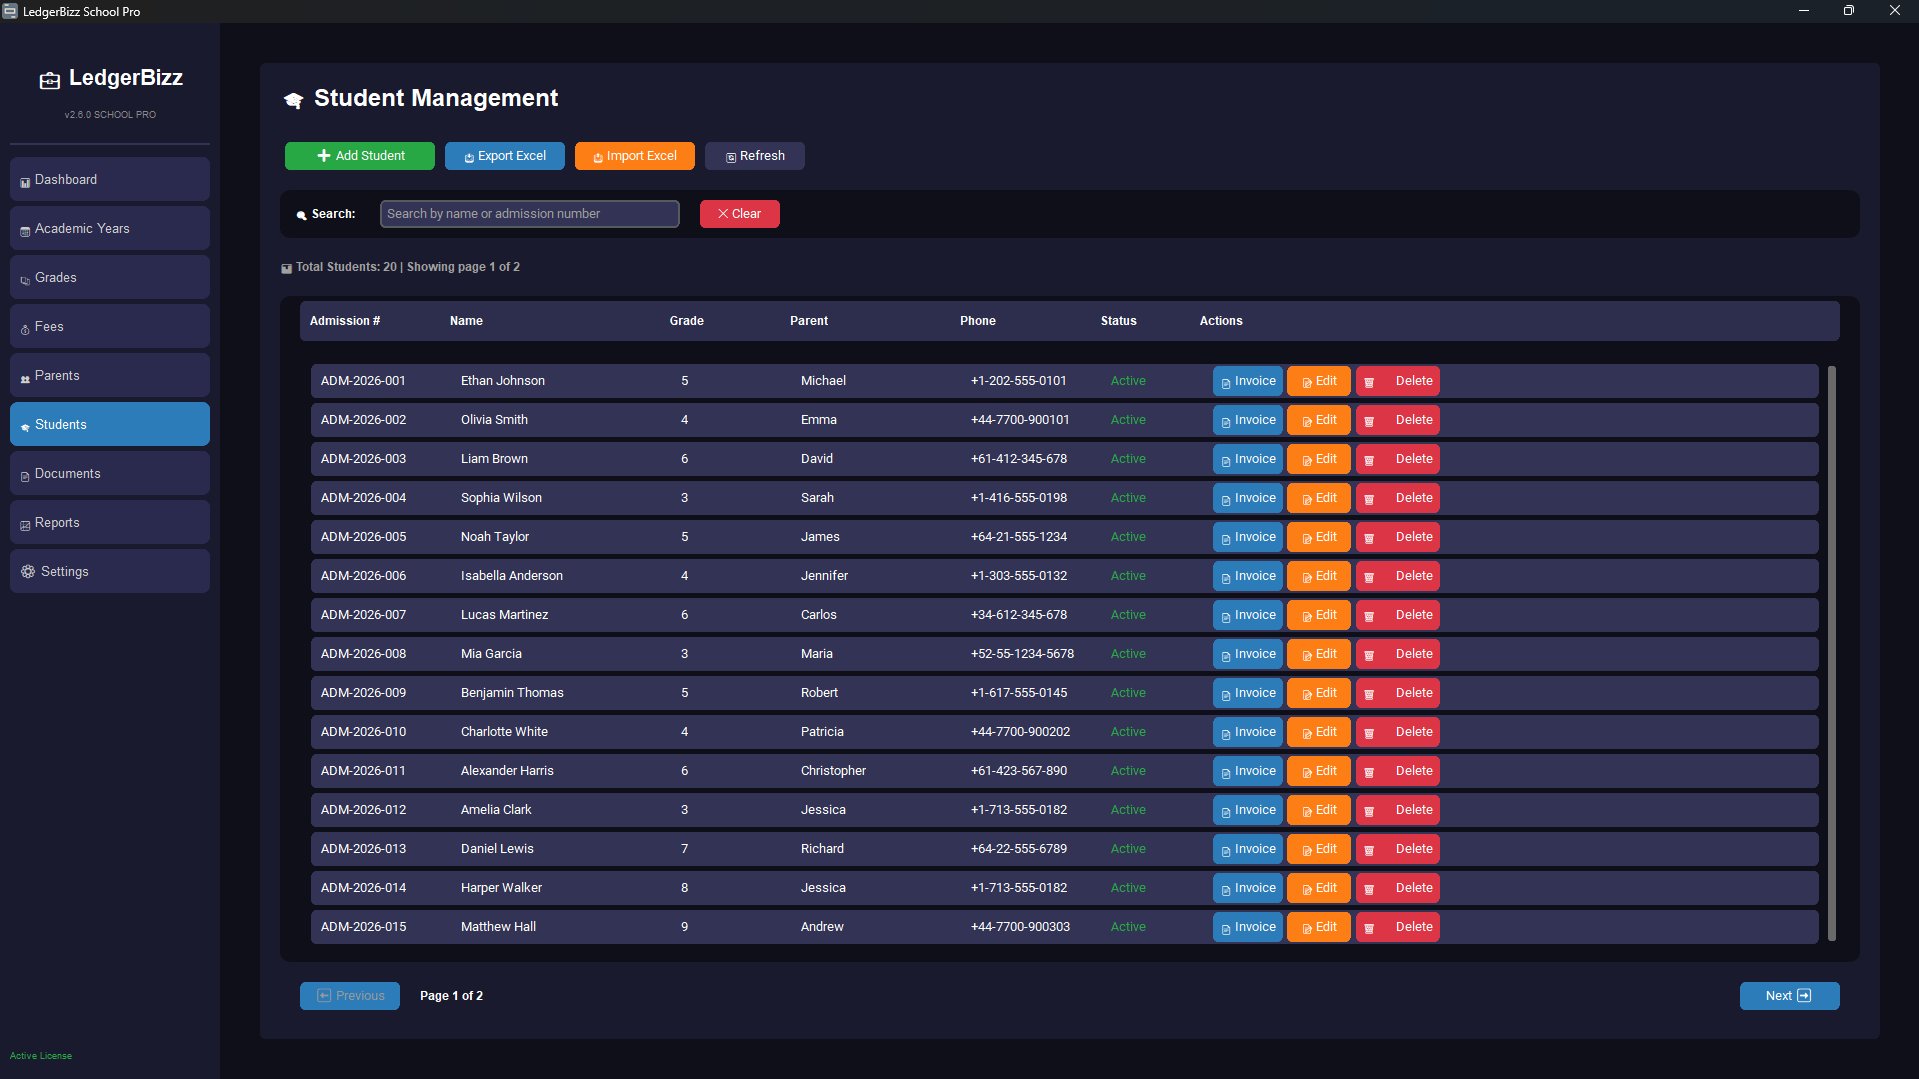Click the name Charlotte White
This screenshot has height=1079, width=1919.
(504, 732)
